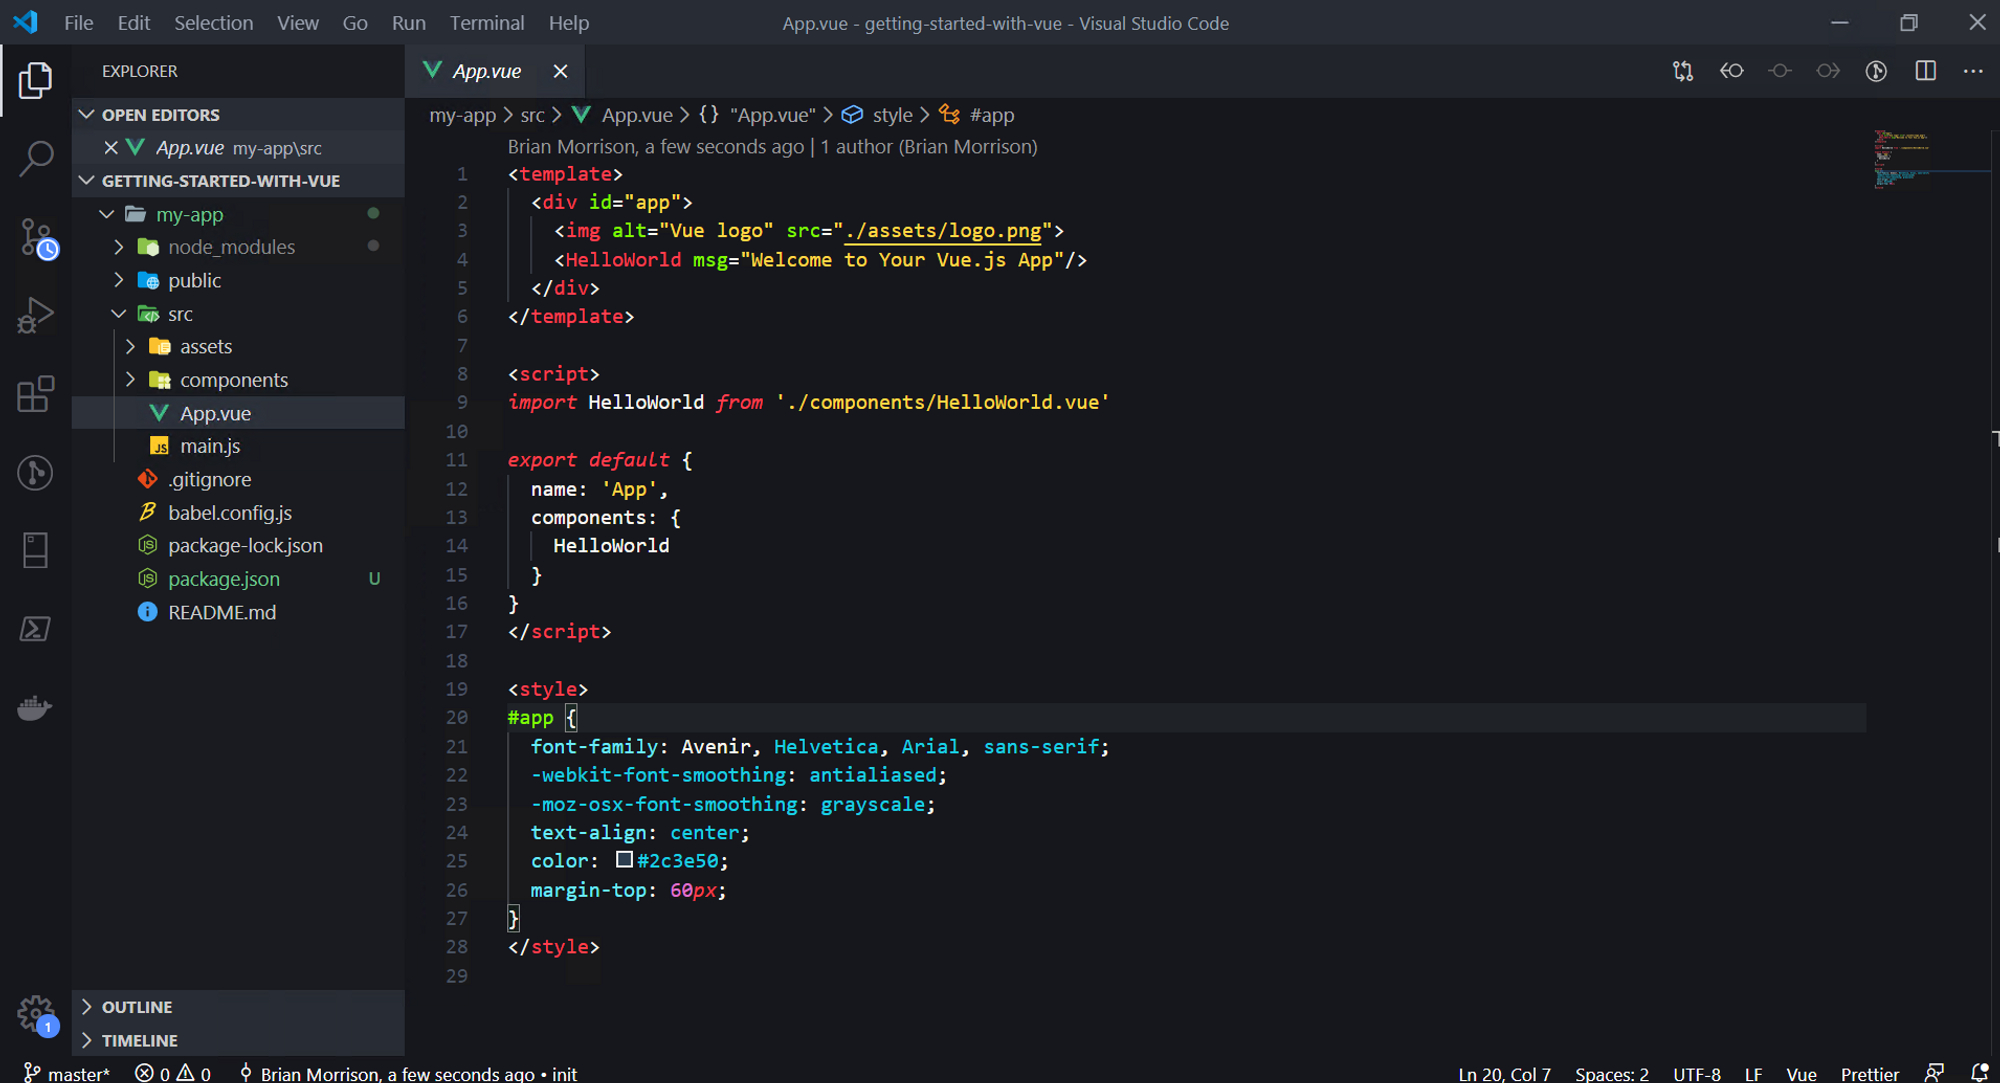Open main.js in the file tree
The image size is (2000, 1083).
[210, 446]
